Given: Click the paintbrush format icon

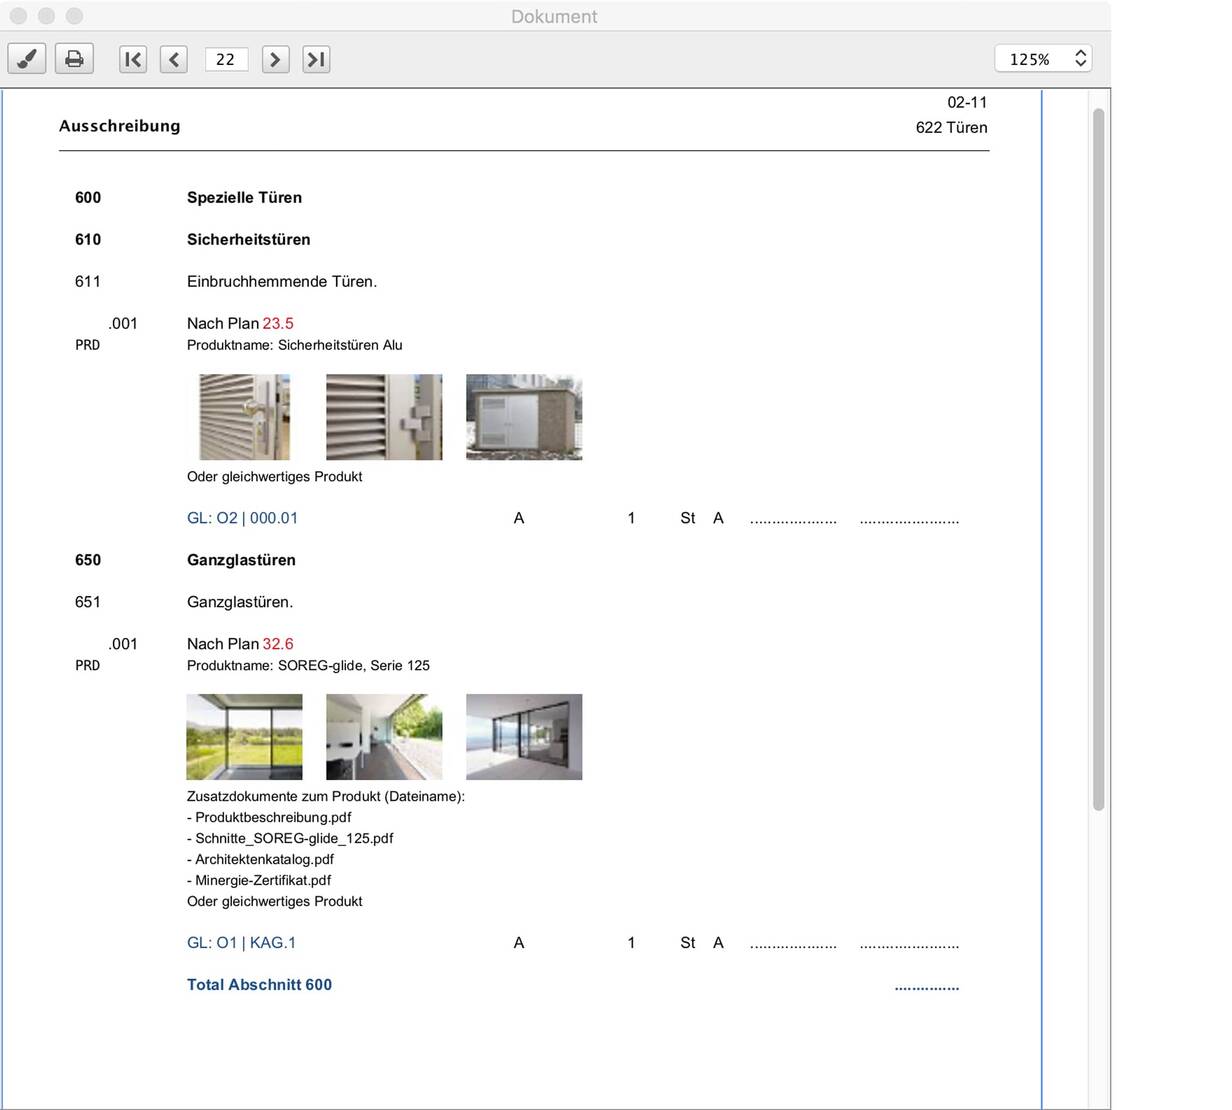Looking at the screenshot, I should (27, 59).
